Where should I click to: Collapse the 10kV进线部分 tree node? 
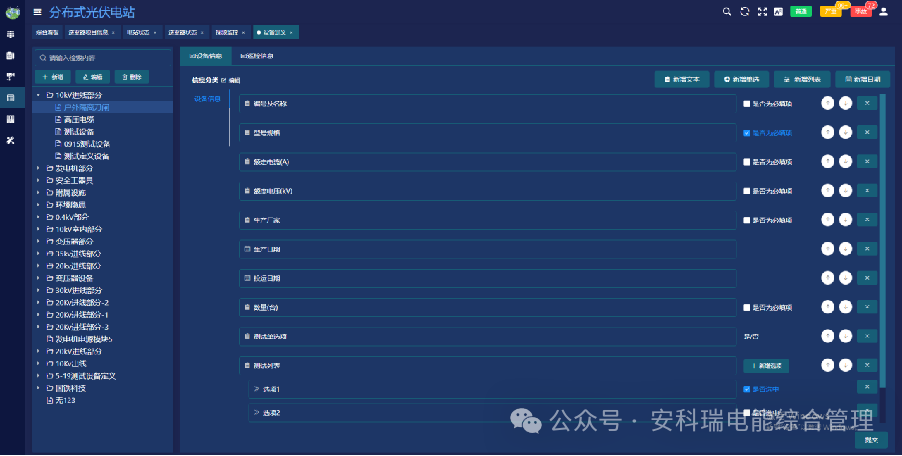point(39,95)
